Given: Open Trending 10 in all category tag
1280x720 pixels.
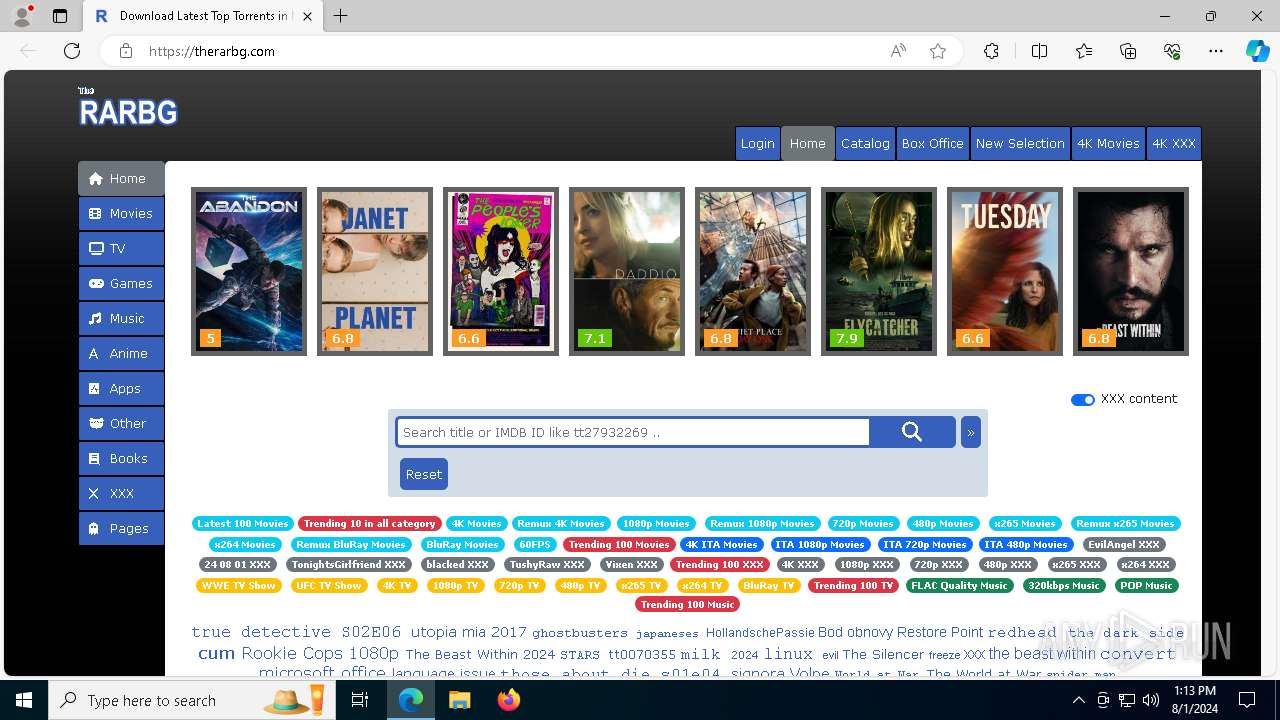Looking at the screenshot, I should [x=370, y=524].
